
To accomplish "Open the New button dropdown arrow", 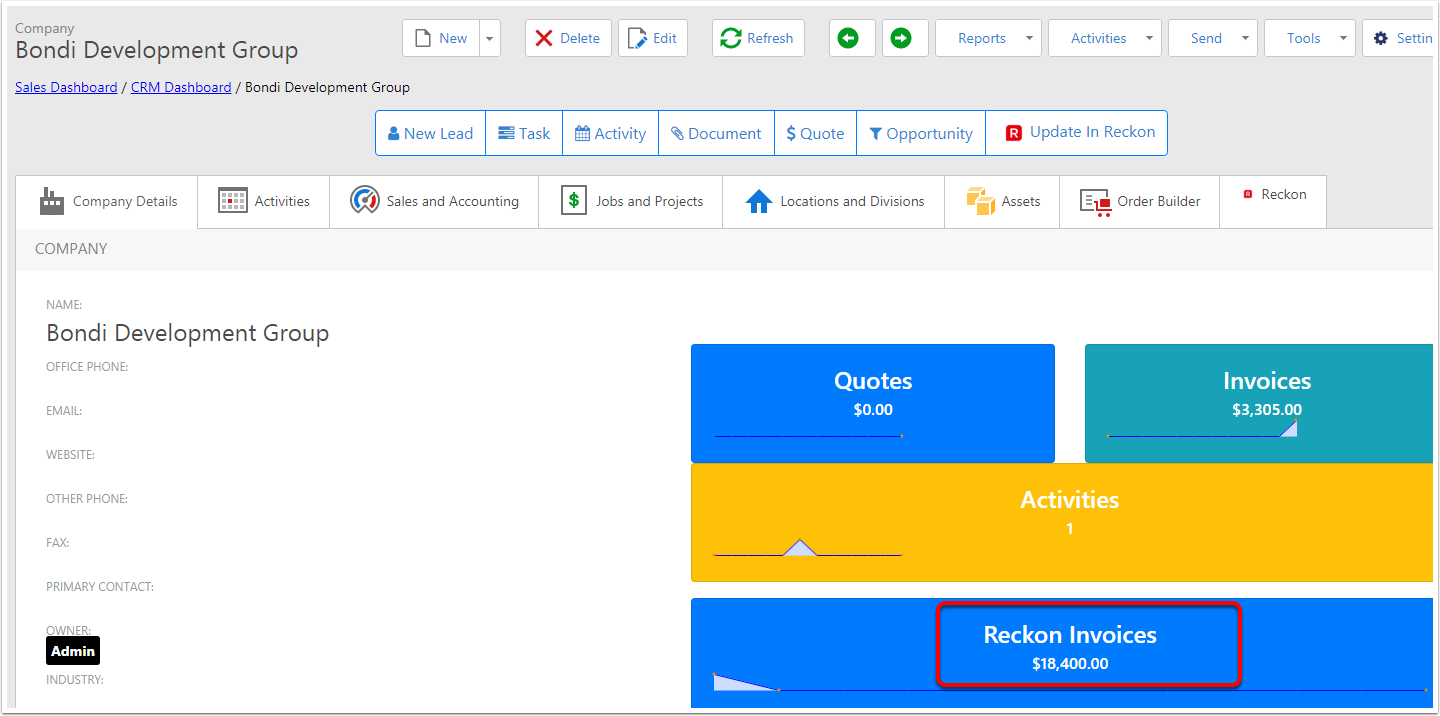I will pos(489,38).
